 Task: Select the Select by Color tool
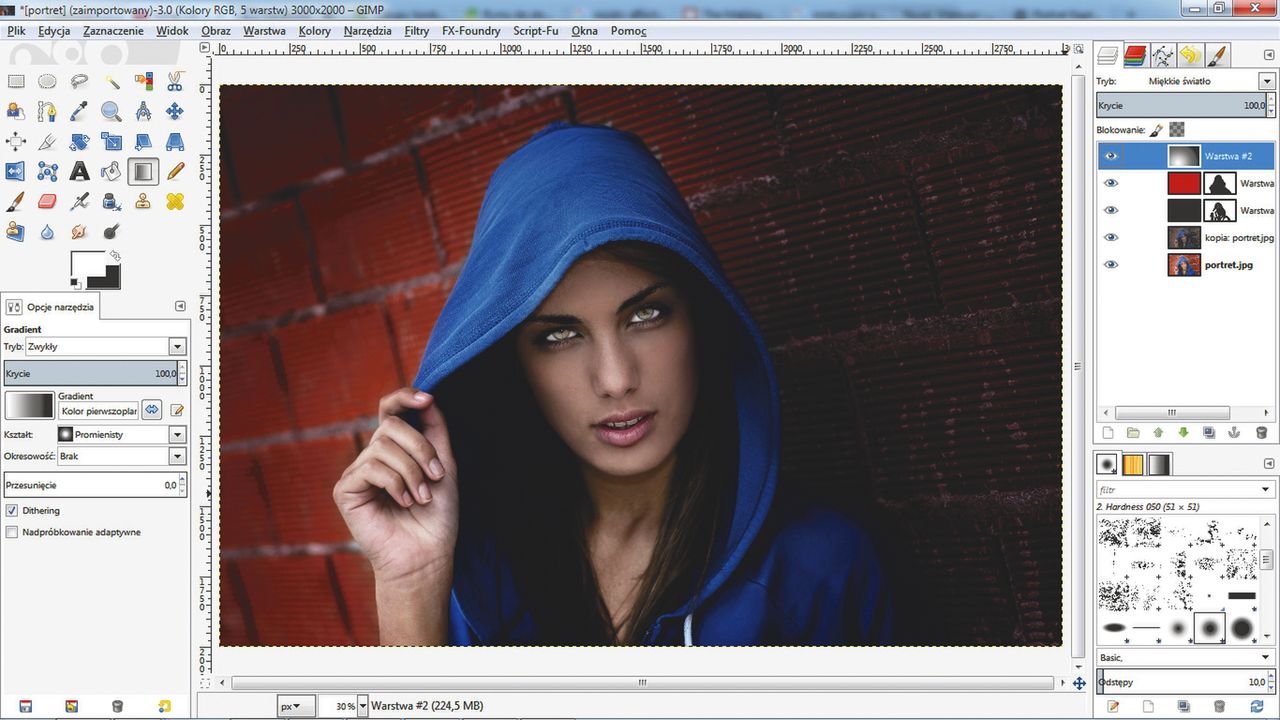[x=143, y=81]
